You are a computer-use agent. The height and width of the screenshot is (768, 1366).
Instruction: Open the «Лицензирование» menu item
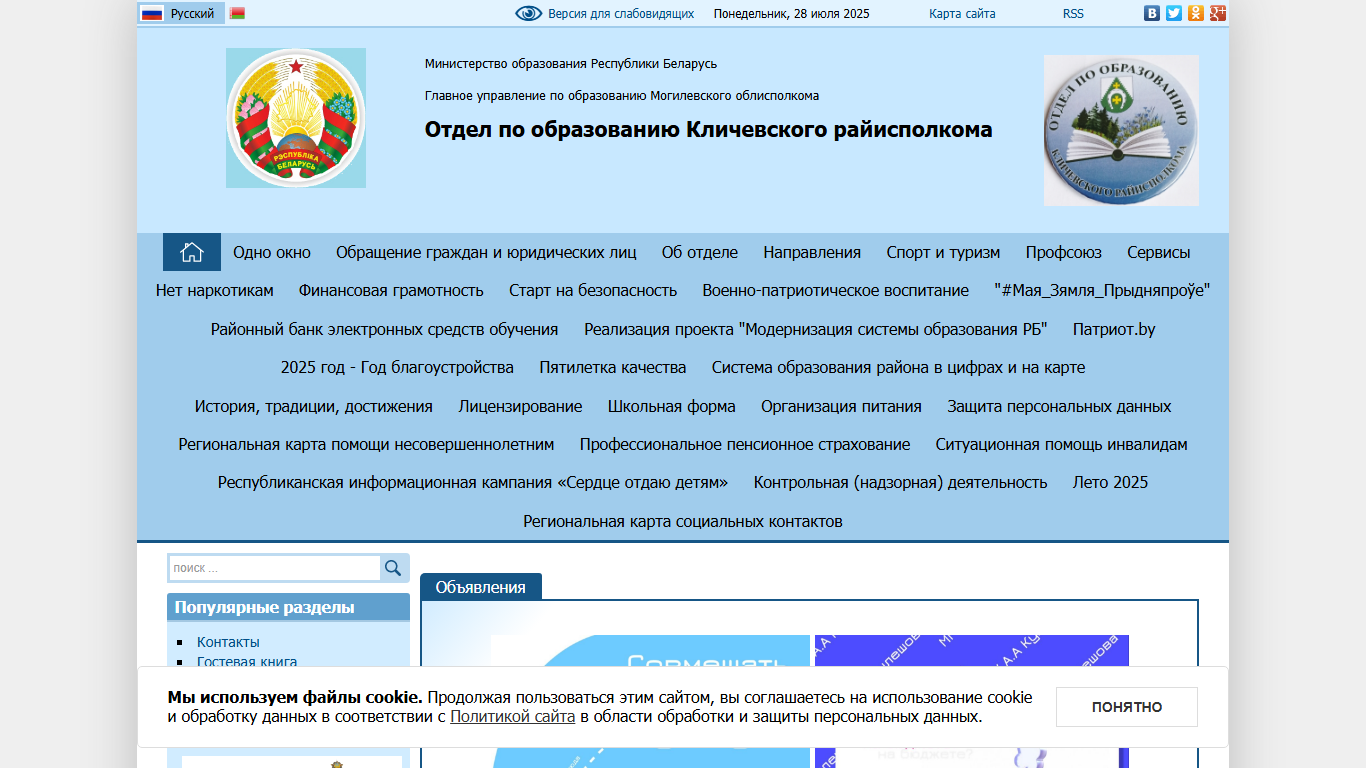coord(520,406)
